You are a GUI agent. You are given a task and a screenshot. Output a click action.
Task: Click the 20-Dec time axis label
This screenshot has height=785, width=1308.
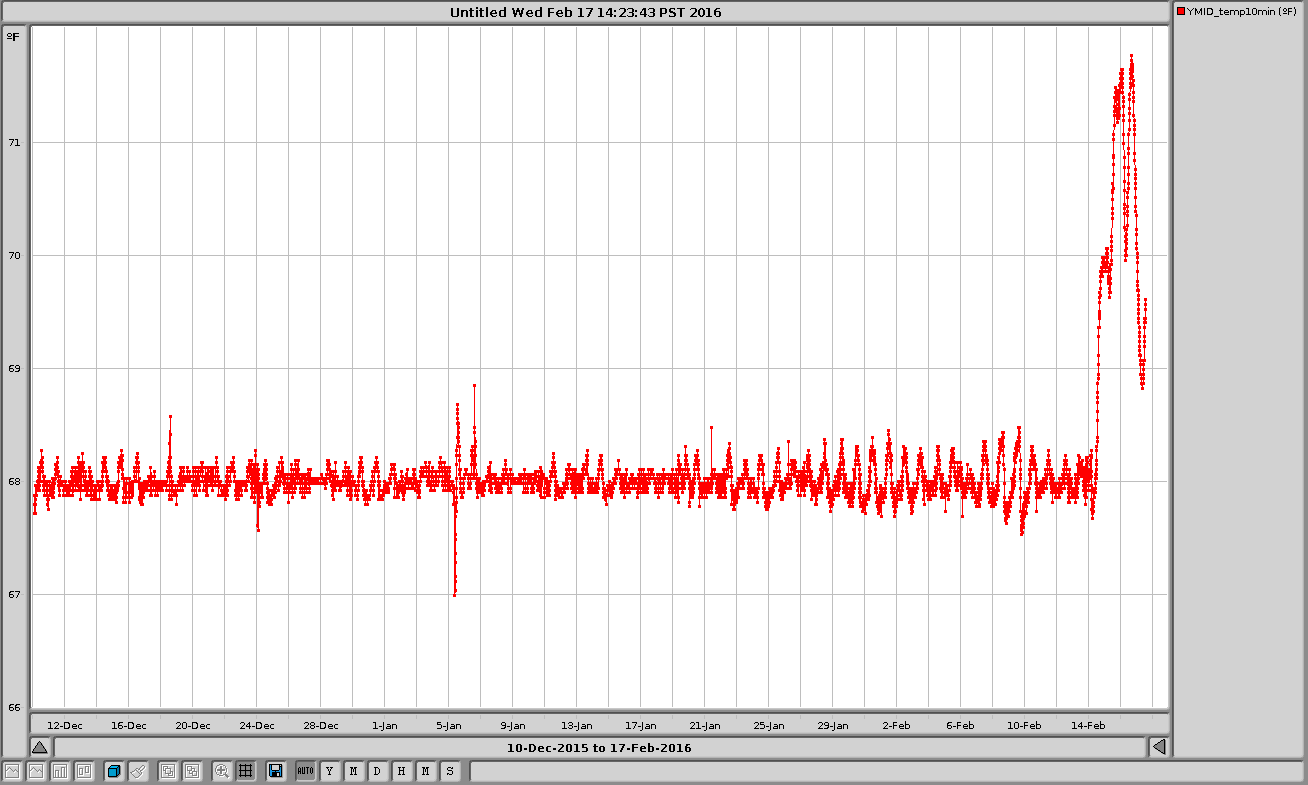(x=193, y=725)
